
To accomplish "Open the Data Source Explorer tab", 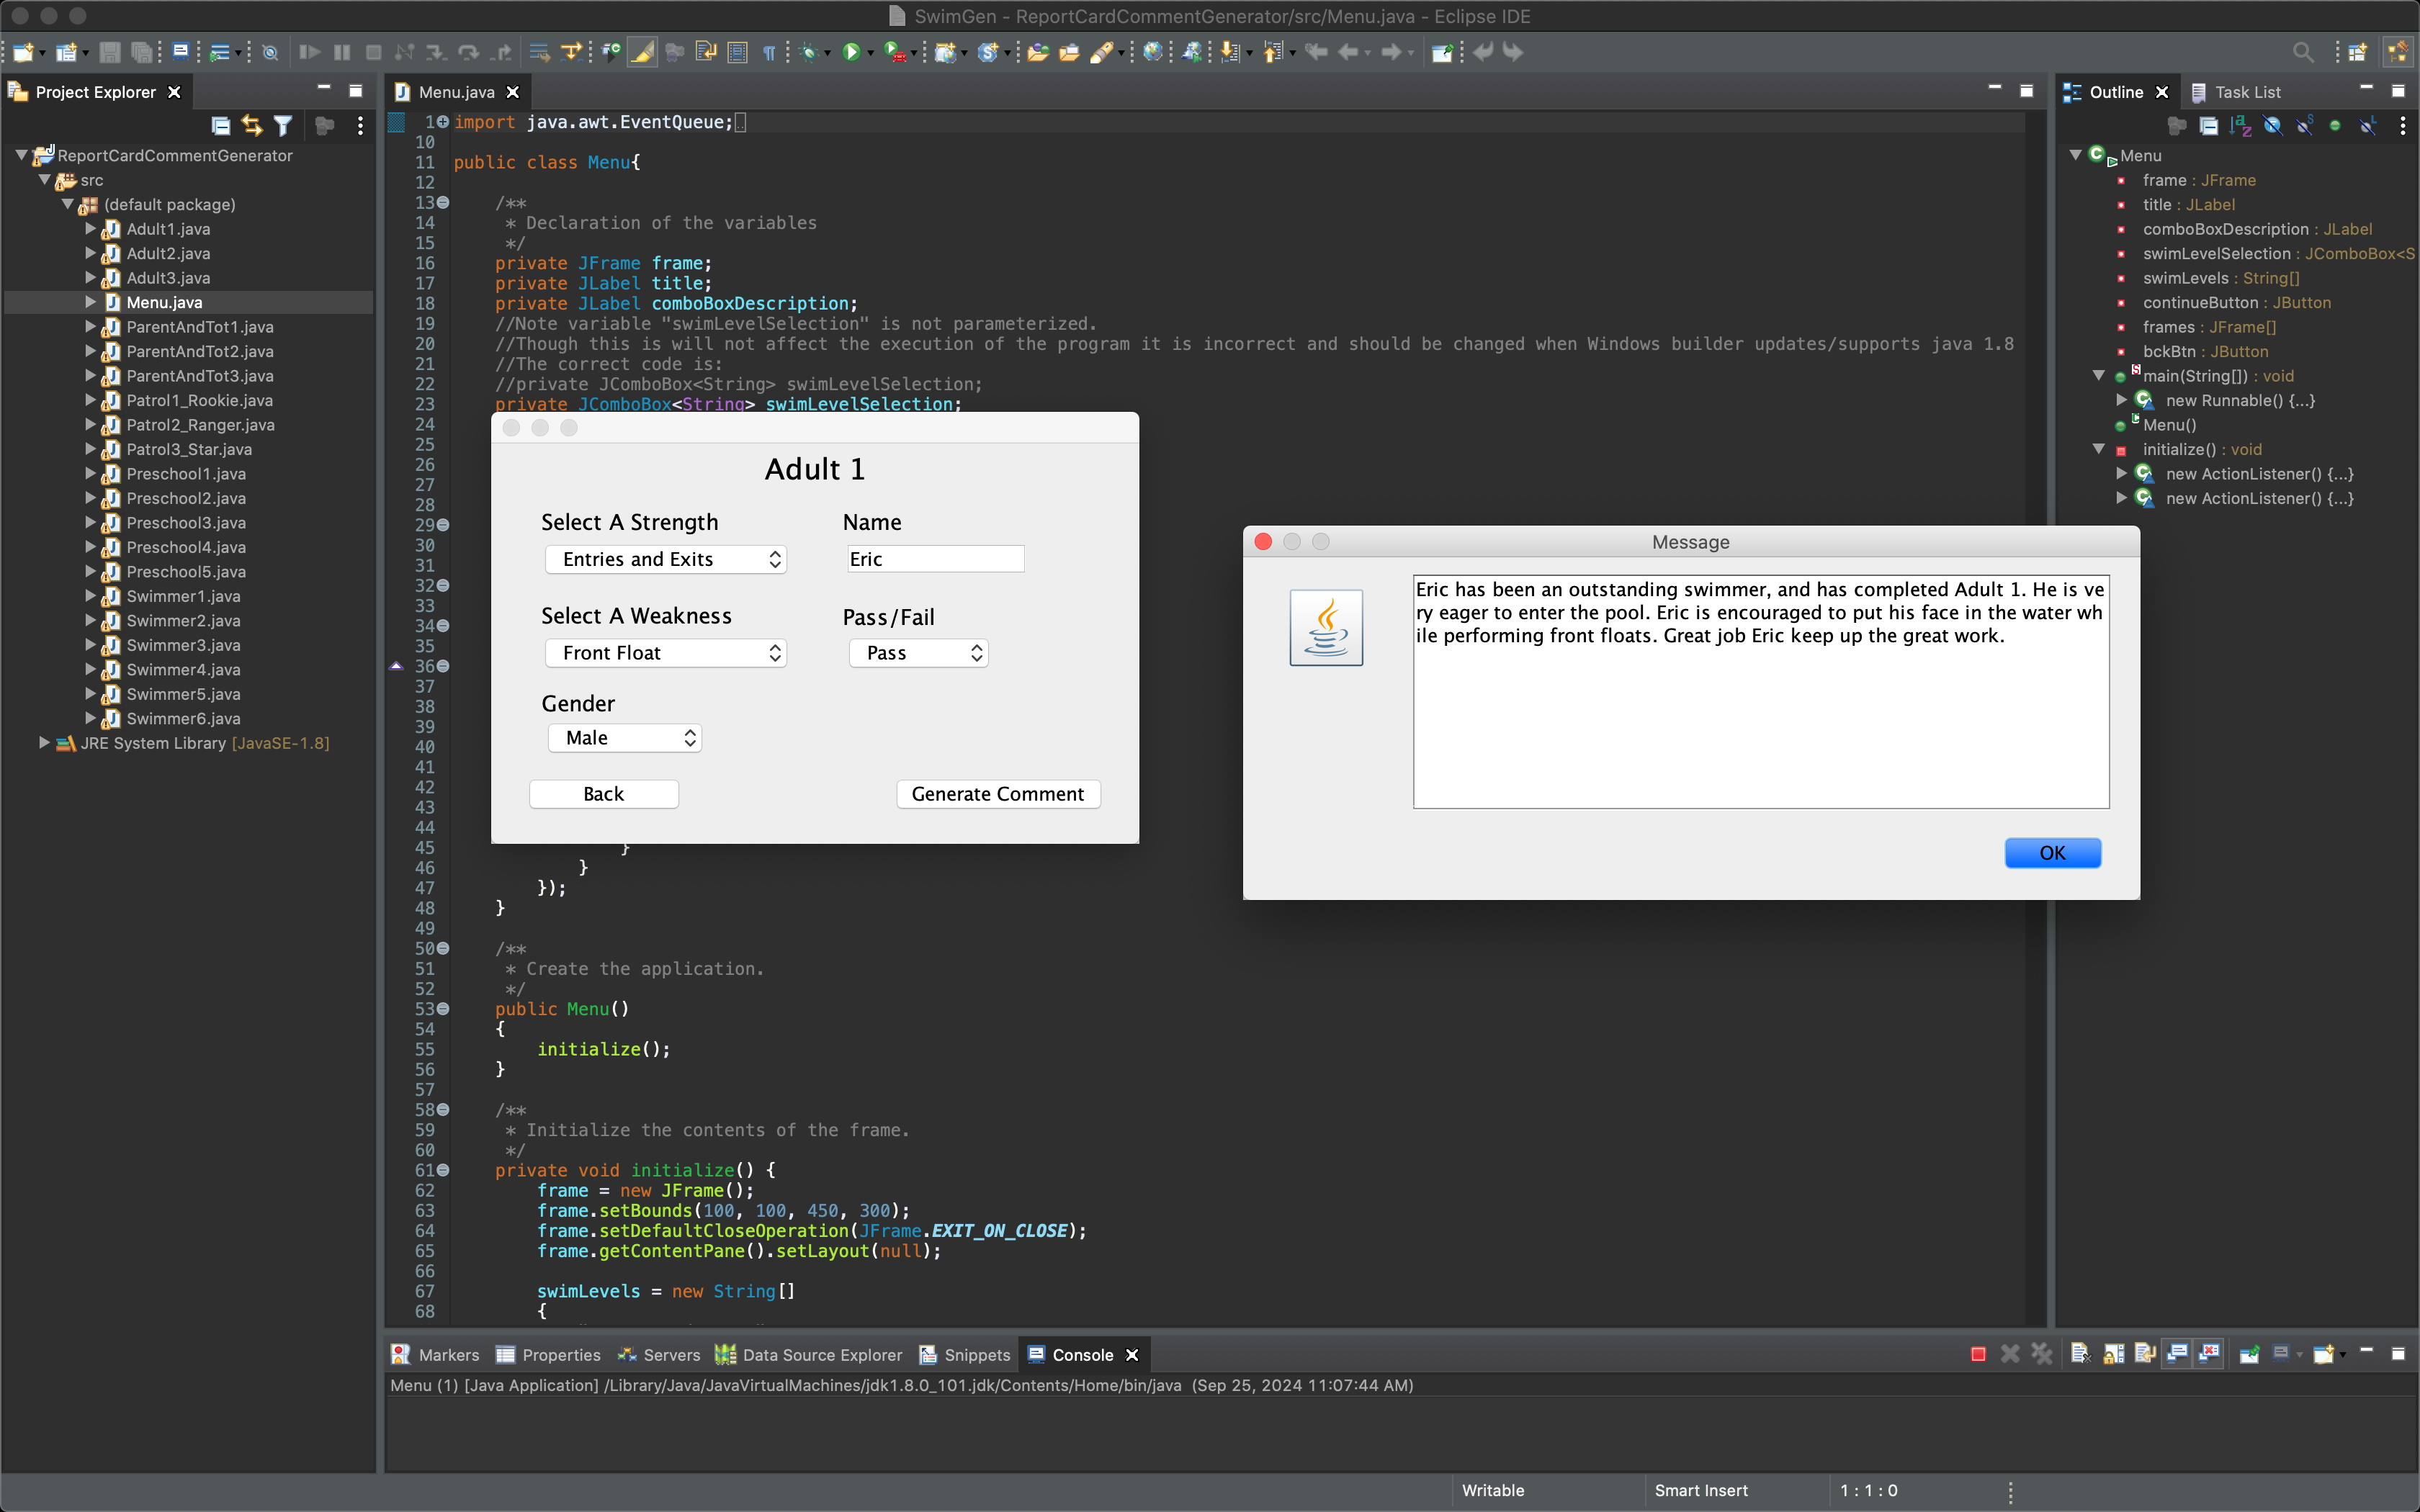I will 809,1355.
